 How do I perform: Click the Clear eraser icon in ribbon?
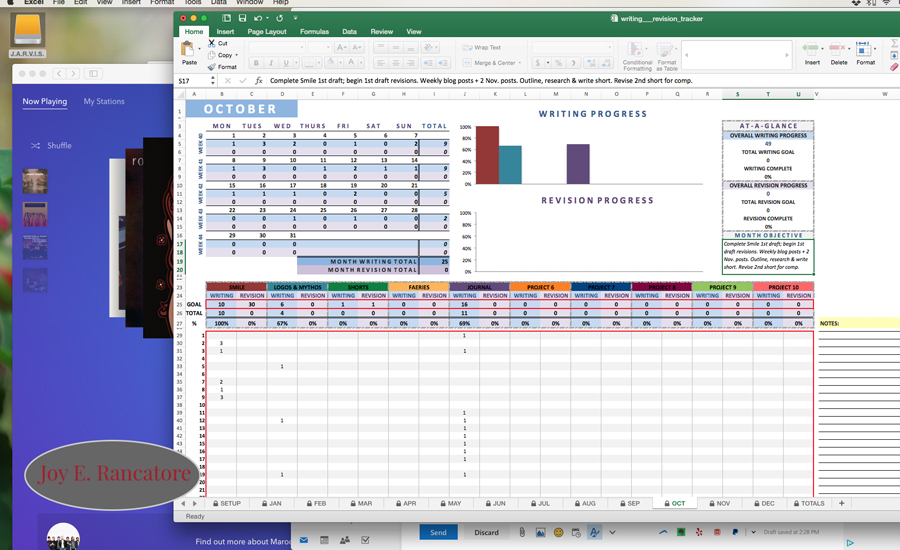[x=894, y=67]
